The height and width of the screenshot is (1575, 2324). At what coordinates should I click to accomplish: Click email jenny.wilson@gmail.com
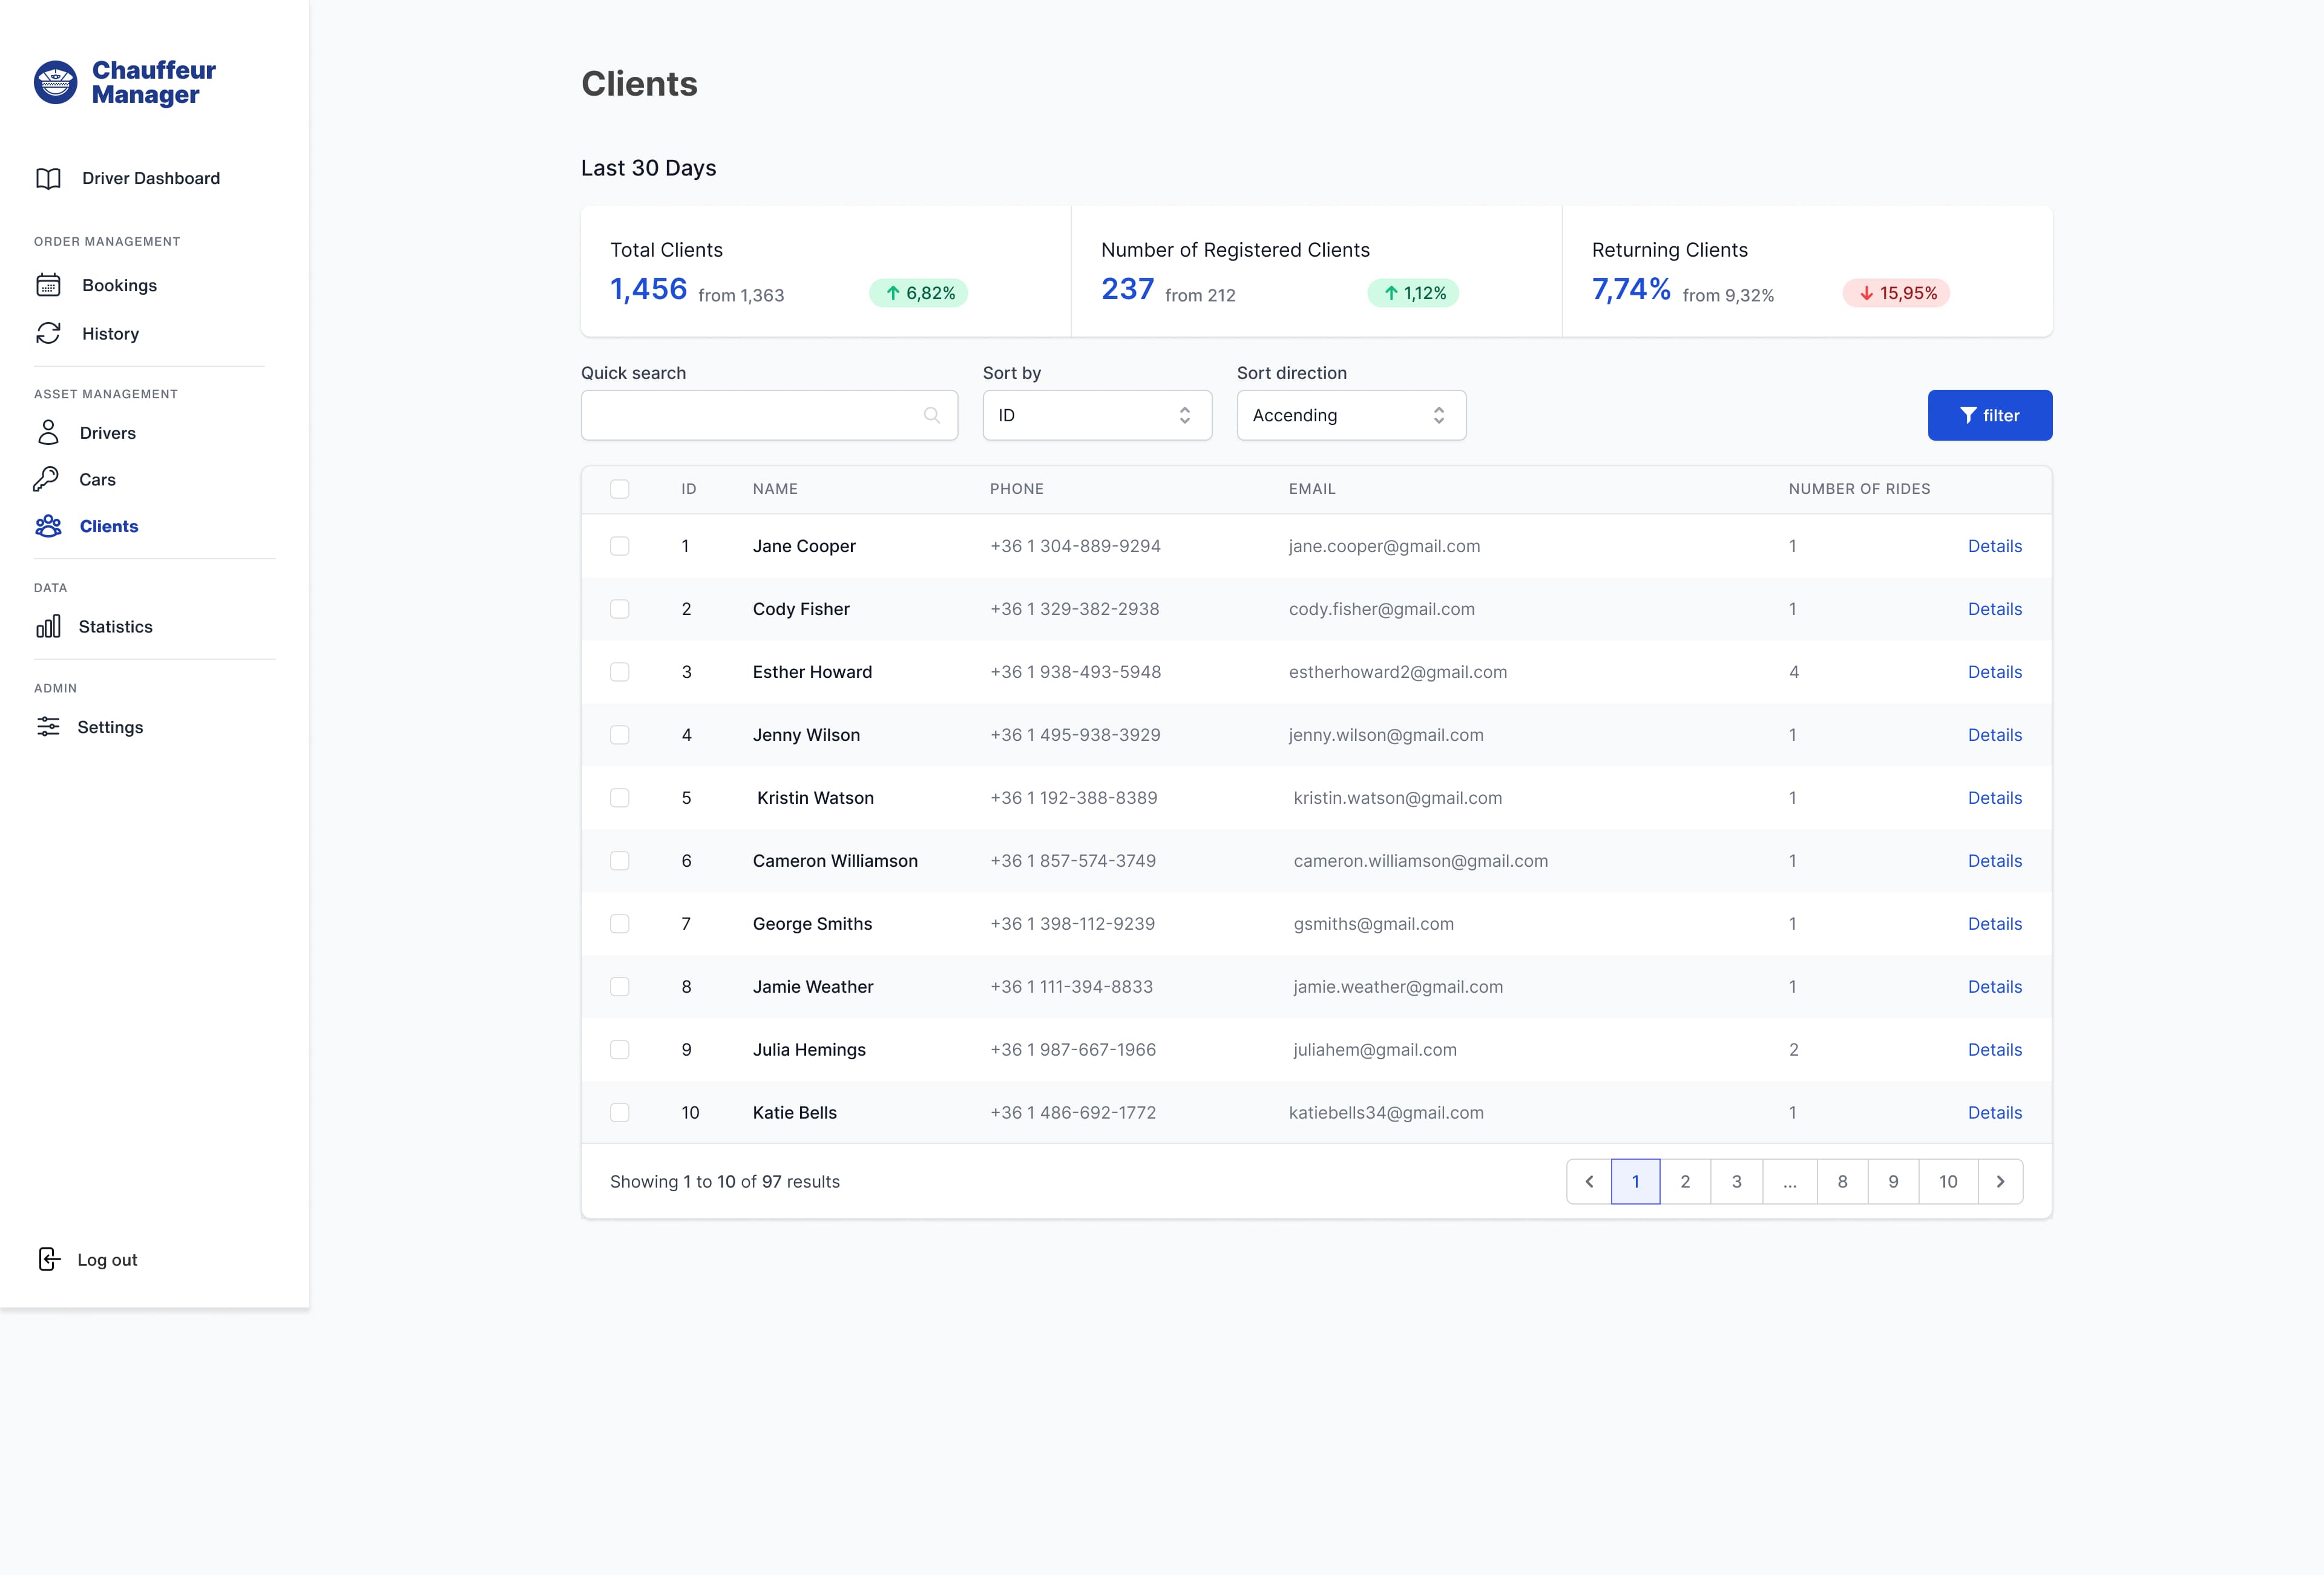[x=1386, y=735]
